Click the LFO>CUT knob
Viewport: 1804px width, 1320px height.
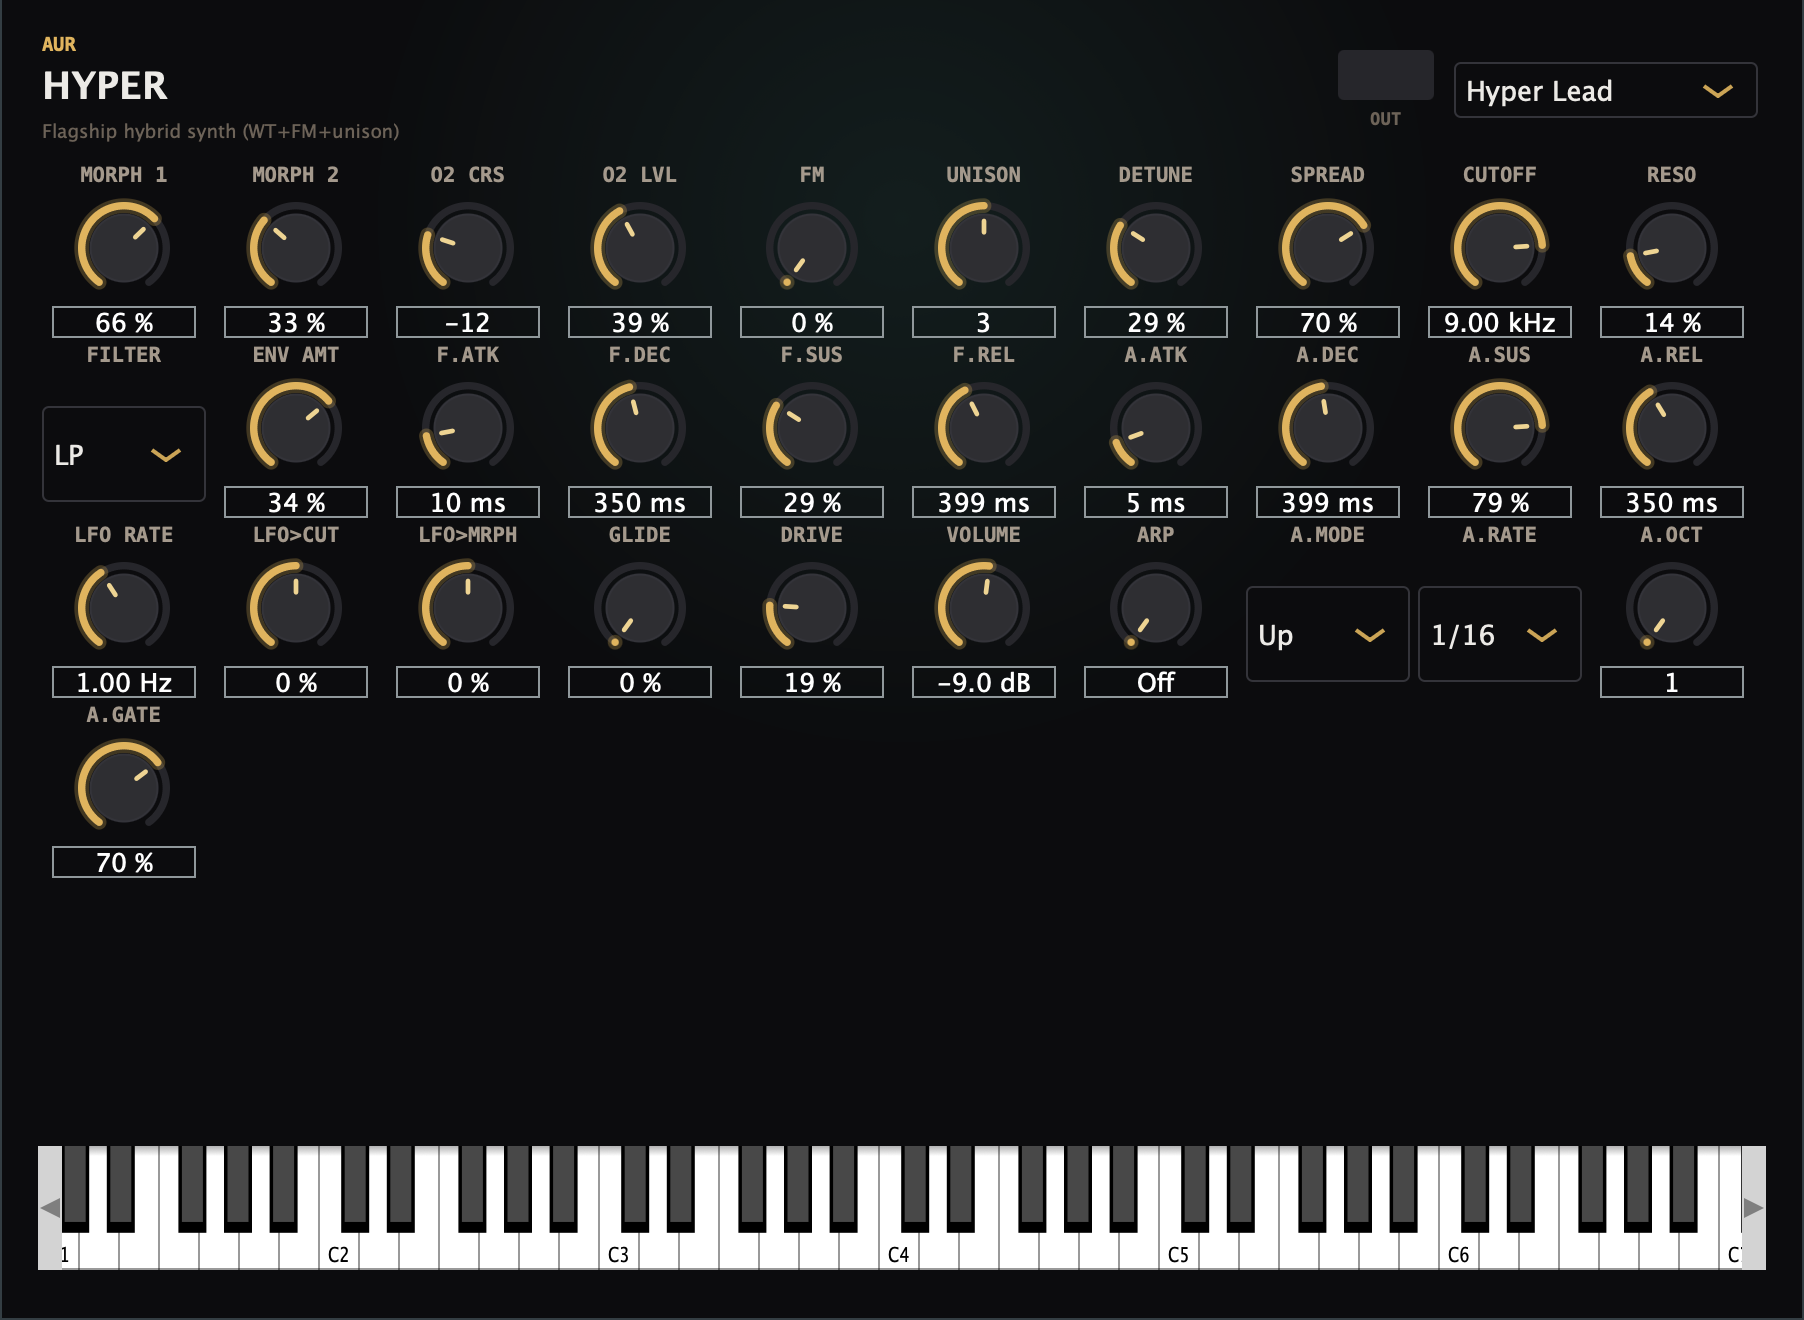click(x=295, y=606)
